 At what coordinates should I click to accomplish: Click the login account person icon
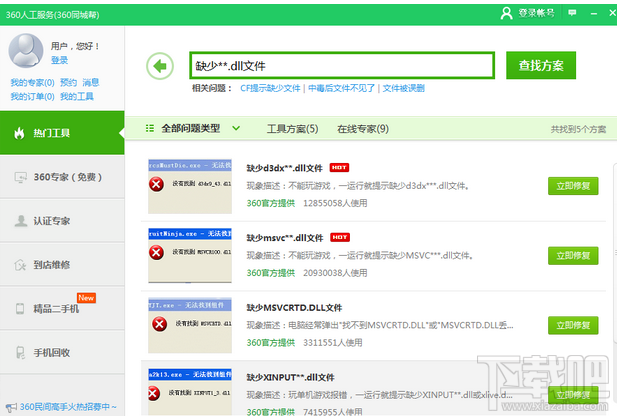pyautogui.click(x=506, y=13)
